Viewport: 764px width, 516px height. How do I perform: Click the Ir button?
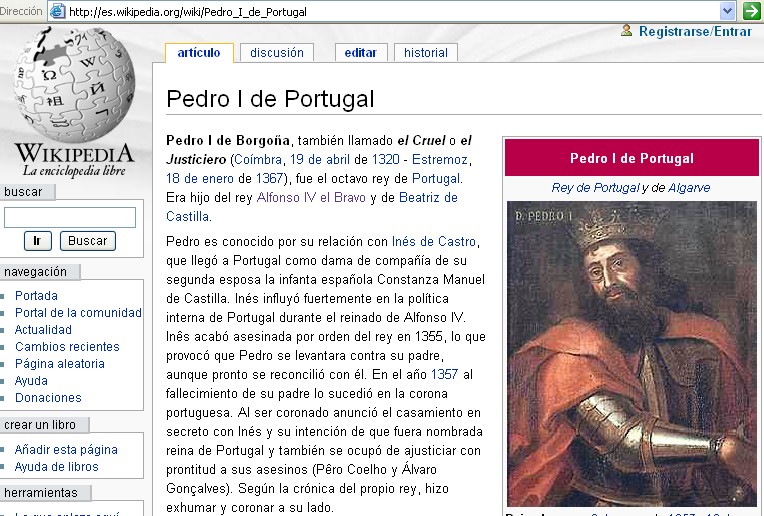(38, 241)
